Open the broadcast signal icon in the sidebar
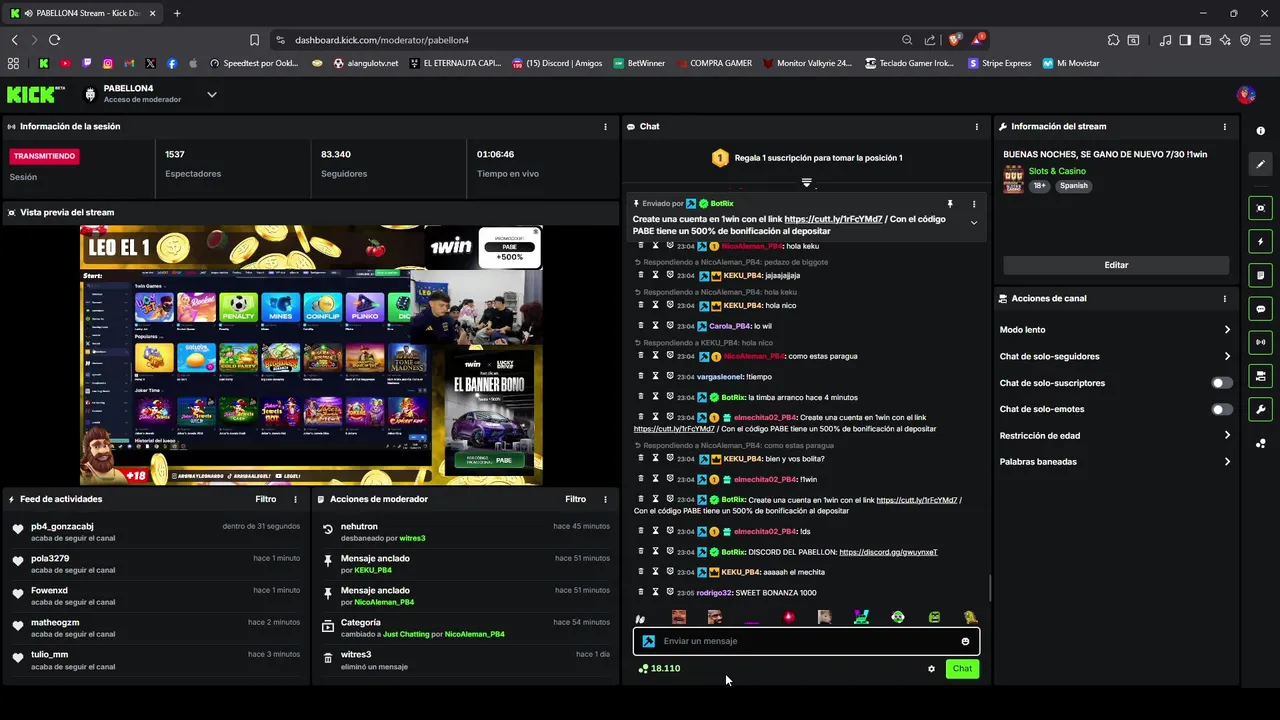The height and width of the screenshot is (720, 1280). 1260,342
